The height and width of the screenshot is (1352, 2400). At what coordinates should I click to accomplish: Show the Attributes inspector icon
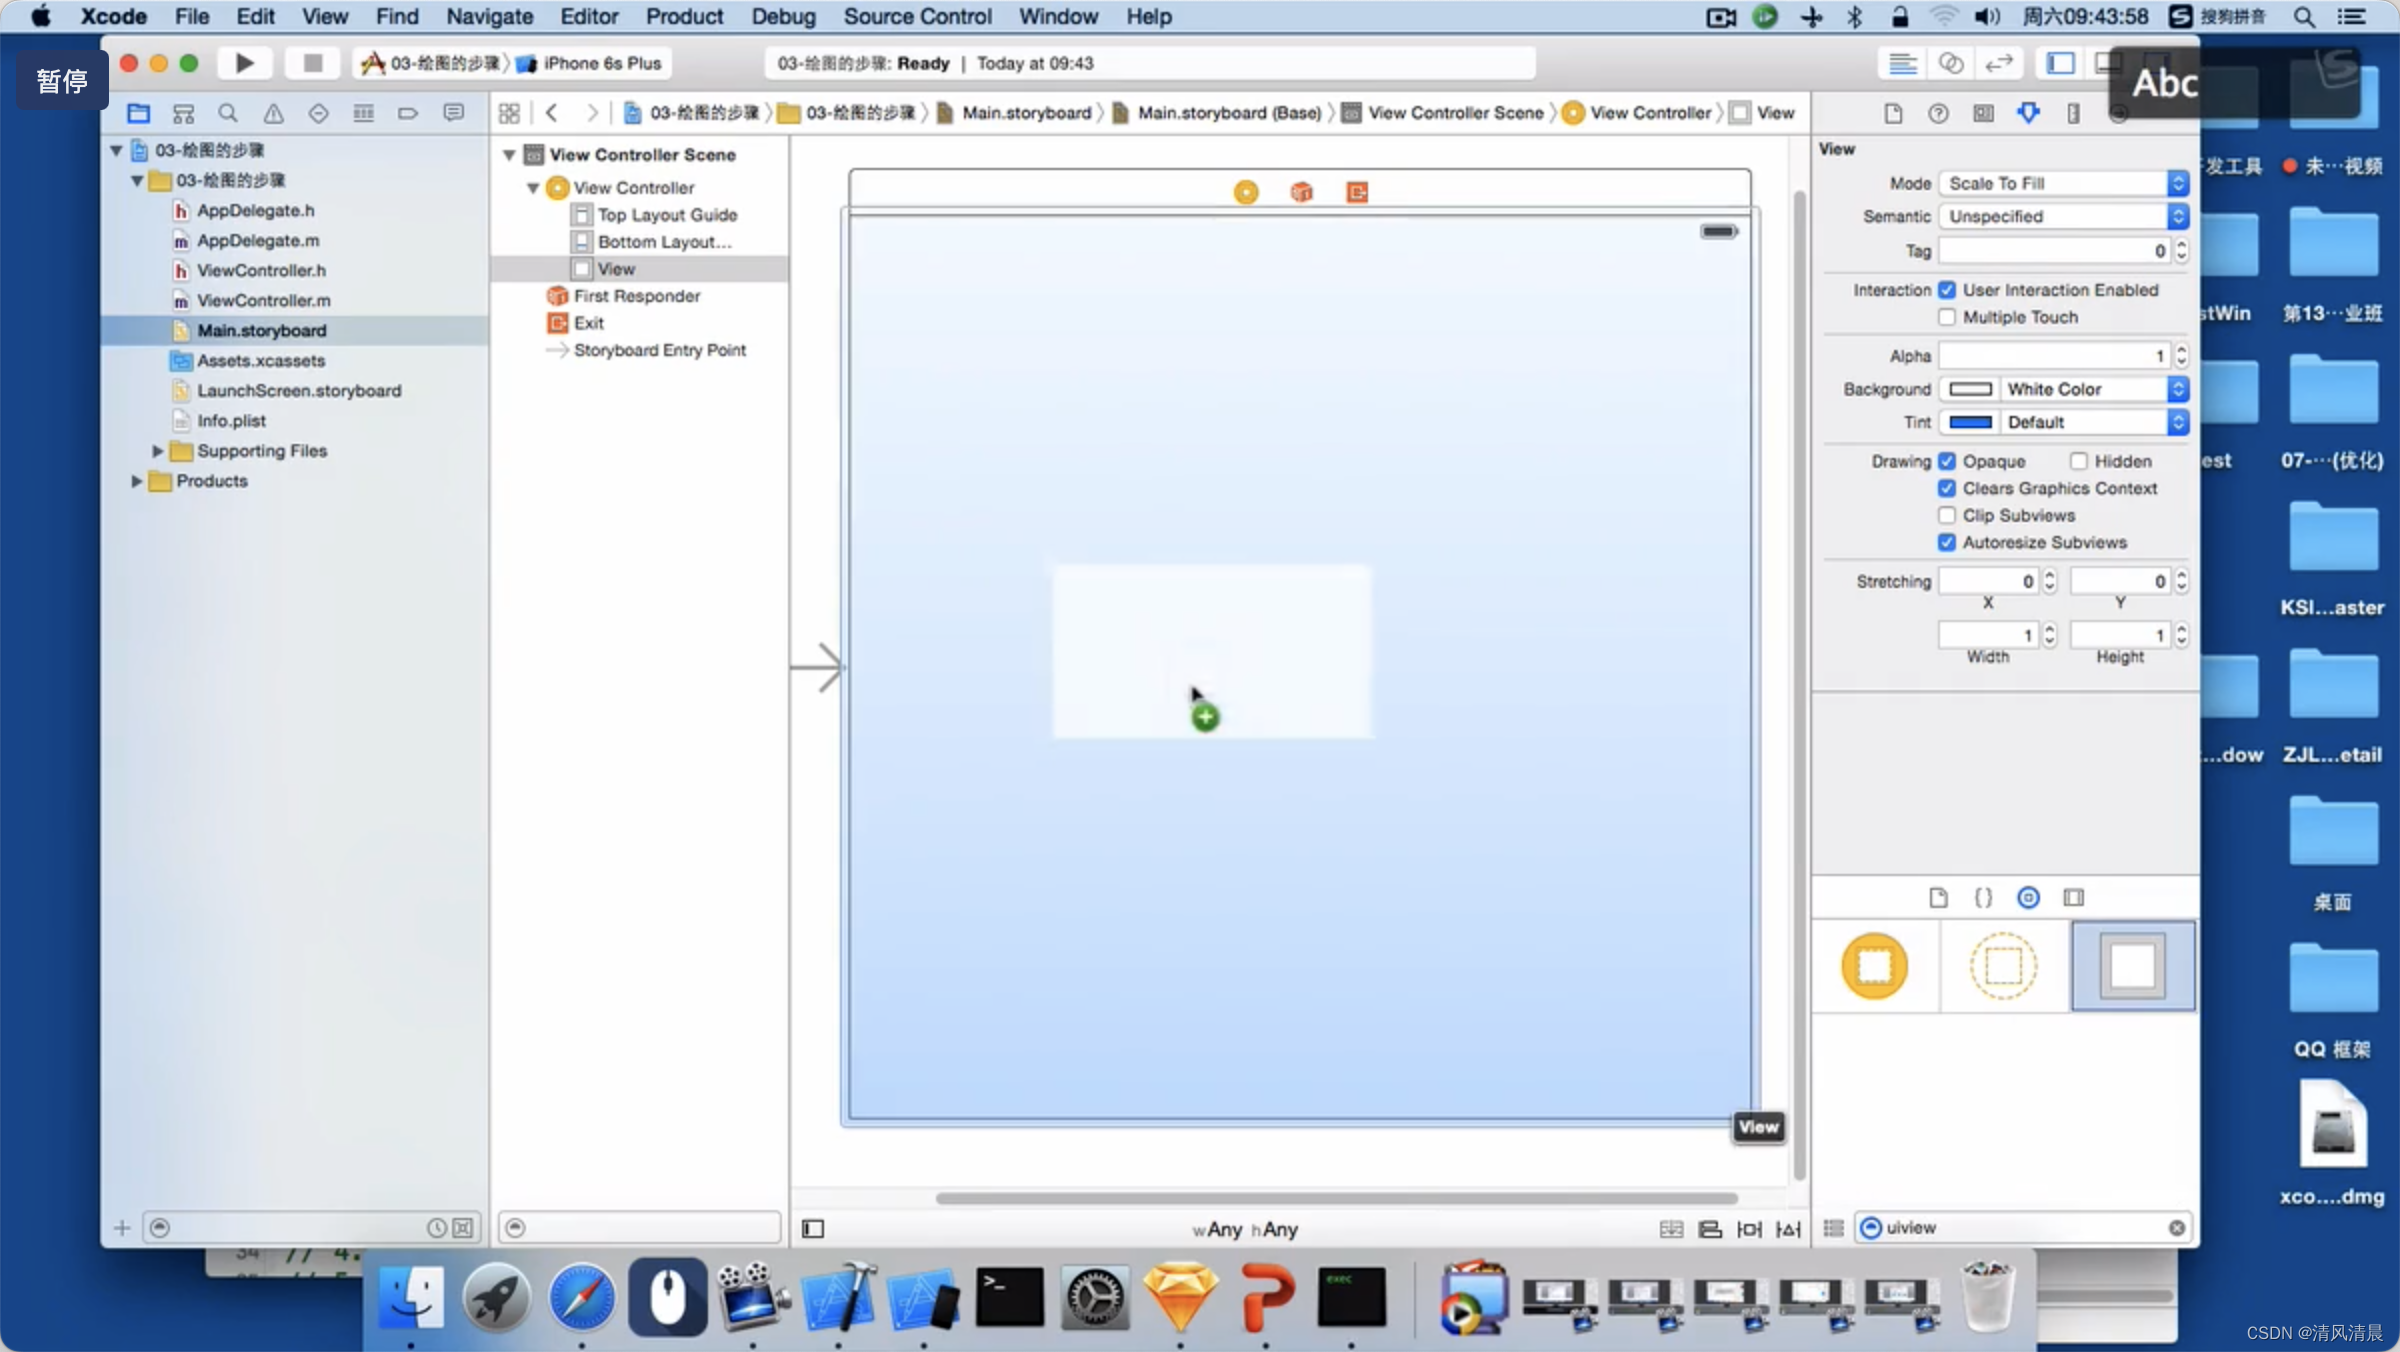click(x=2028, y=113)
